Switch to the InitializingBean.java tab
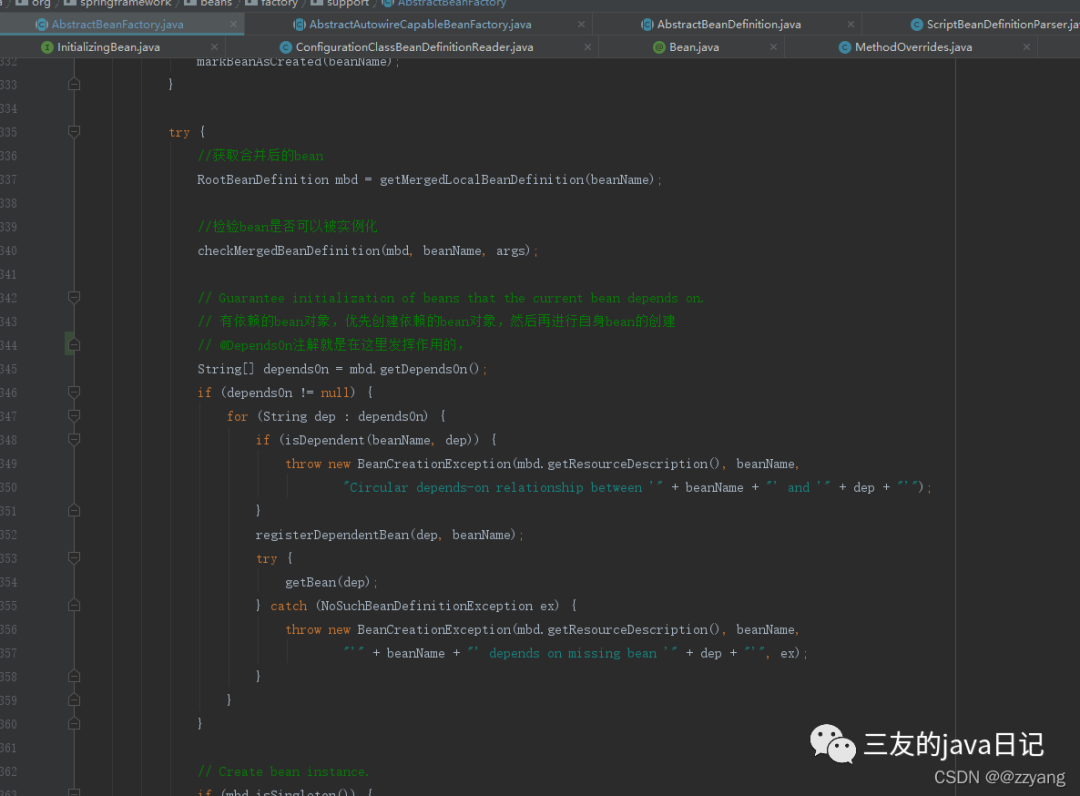 pyautogui.click(x=108, y=47)
